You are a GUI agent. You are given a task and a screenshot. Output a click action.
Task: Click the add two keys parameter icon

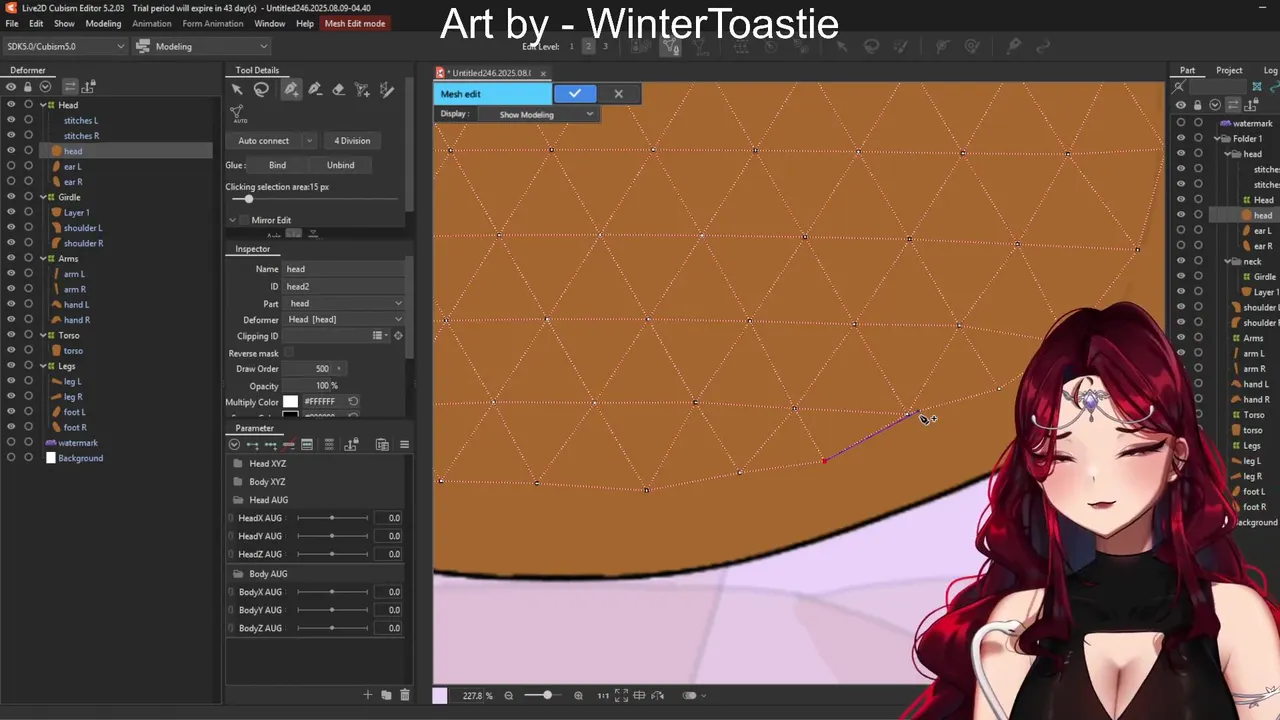pyautogui.click(x=252, y=444)
